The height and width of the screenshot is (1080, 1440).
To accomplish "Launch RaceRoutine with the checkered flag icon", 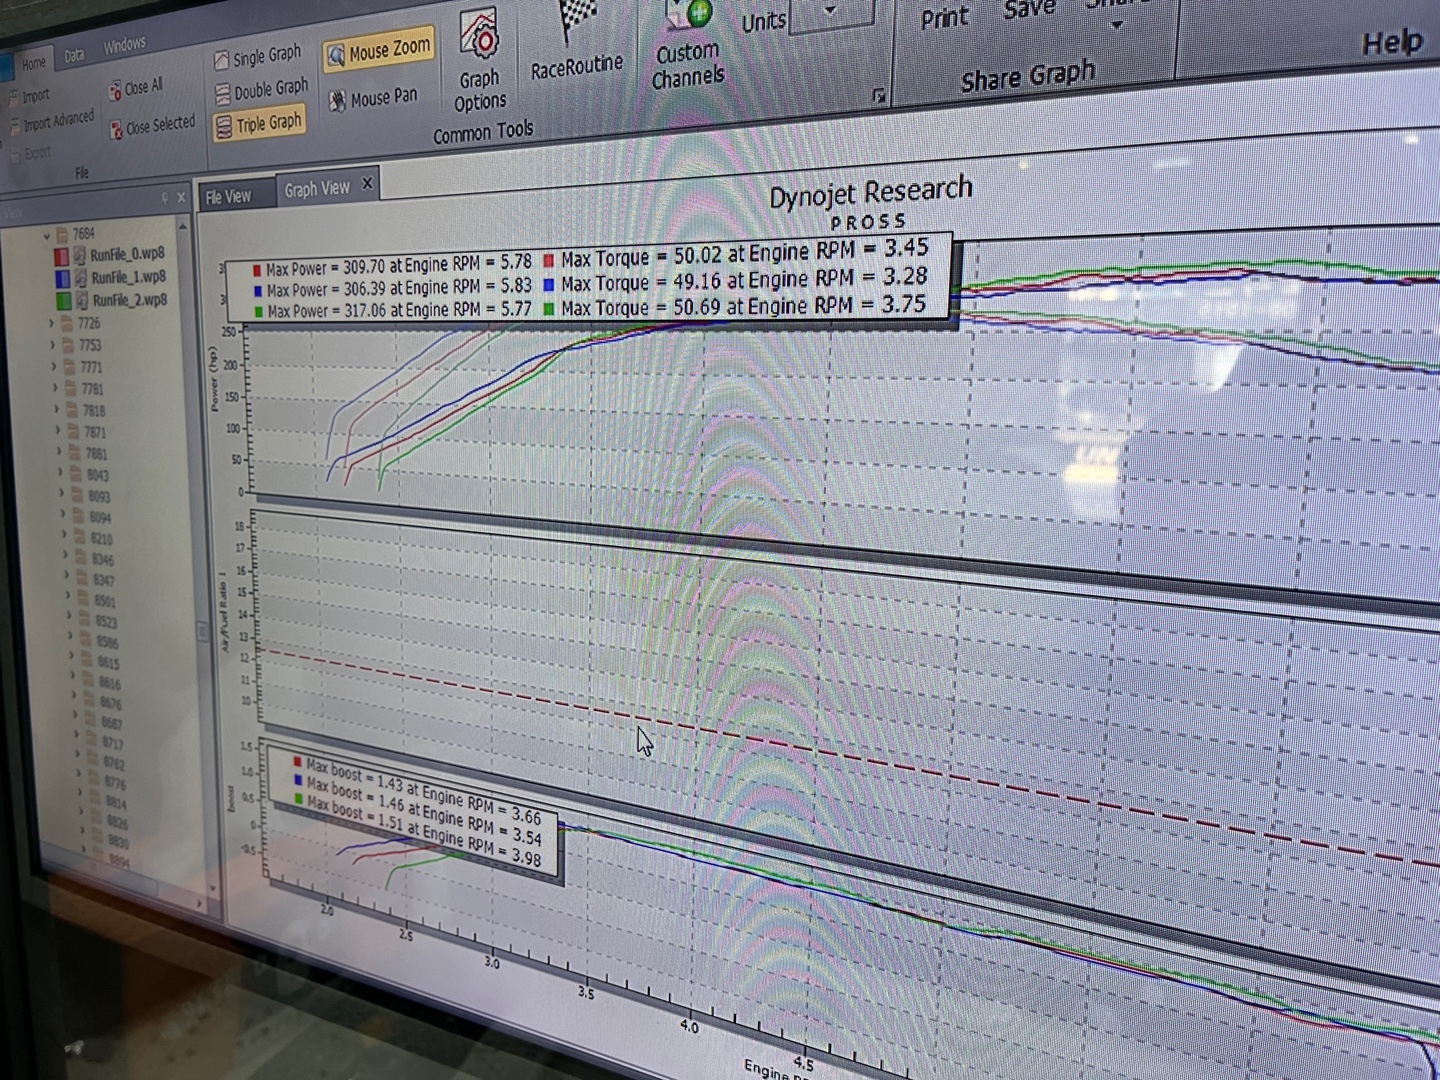I will tap(577, 25).
